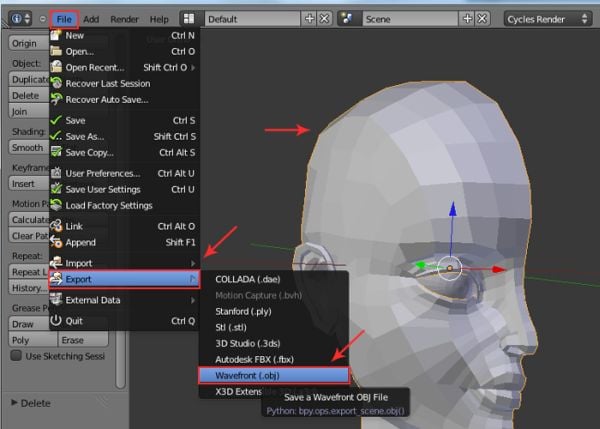This screenshot has width=600, height=429.
Task: Click the Default layout name field
Action: (x=250, y=19)
